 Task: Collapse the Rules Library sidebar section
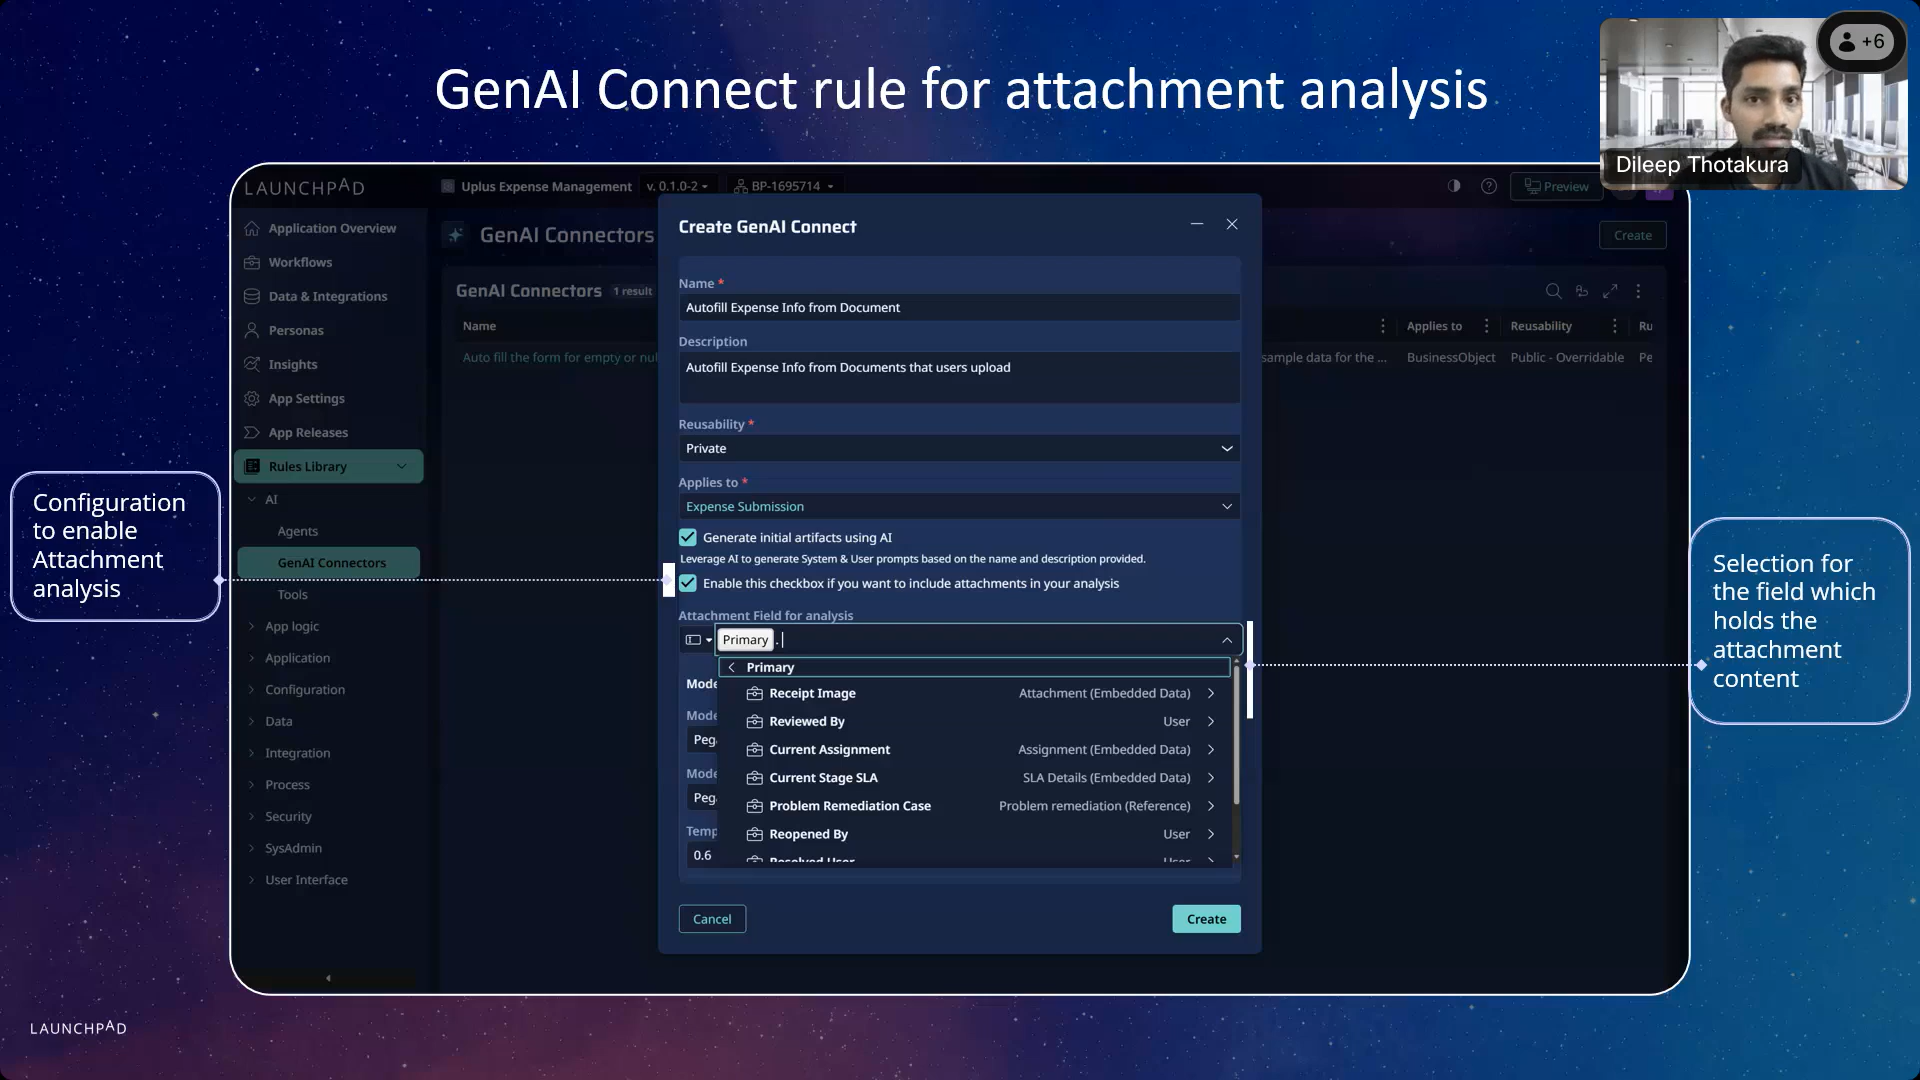coord(401,467)
